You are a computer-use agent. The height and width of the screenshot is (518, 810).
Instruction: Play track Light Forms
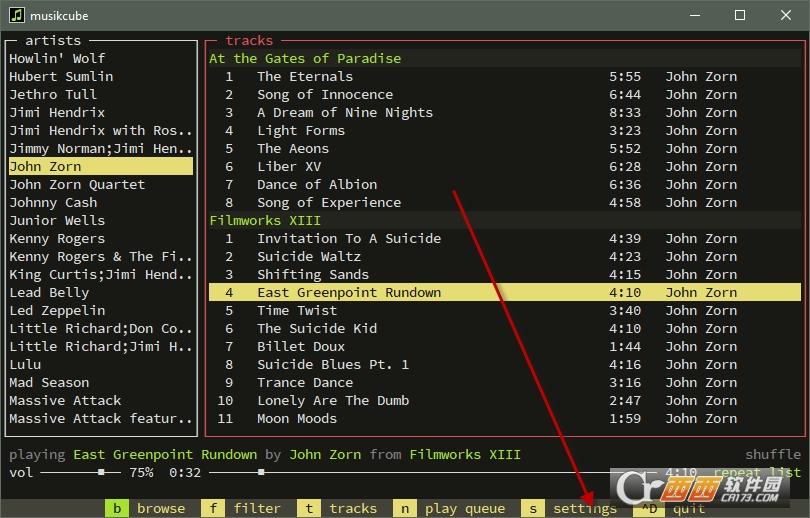pos(505,130)
